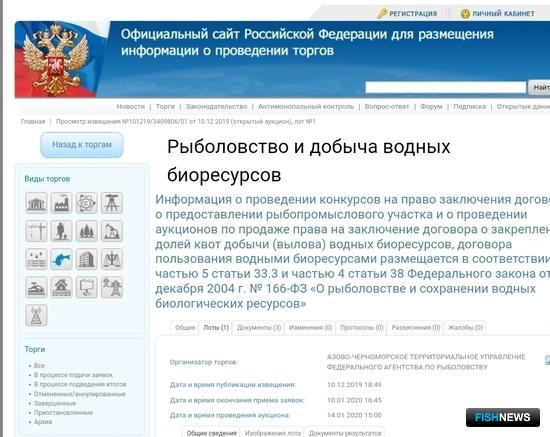Open the Разъяснения (0) tab
The width and height of the screenshot is (550, 437).
(416, 328)
